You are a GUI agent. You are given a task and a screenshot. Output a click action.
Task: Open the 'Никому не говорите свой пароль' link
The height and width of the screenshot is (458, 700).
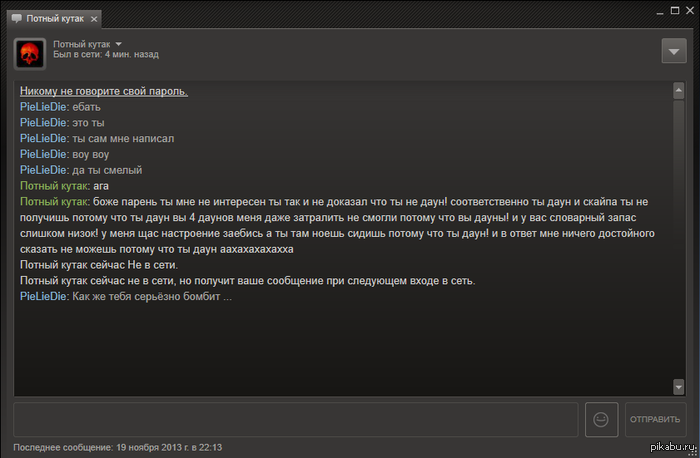click(104, 91)
